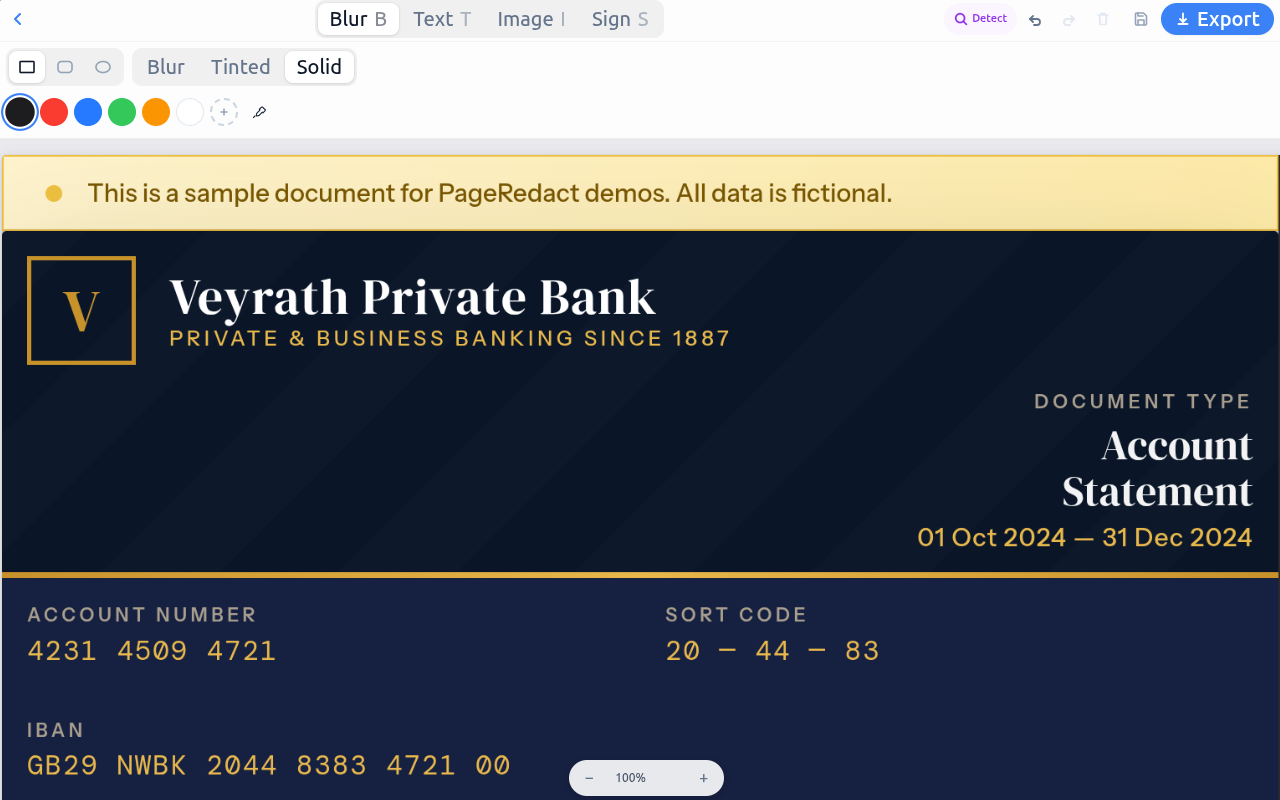This screenshot has width=1280, height=800.
Task: Click the sample document notice text
Action: point(490,193)
